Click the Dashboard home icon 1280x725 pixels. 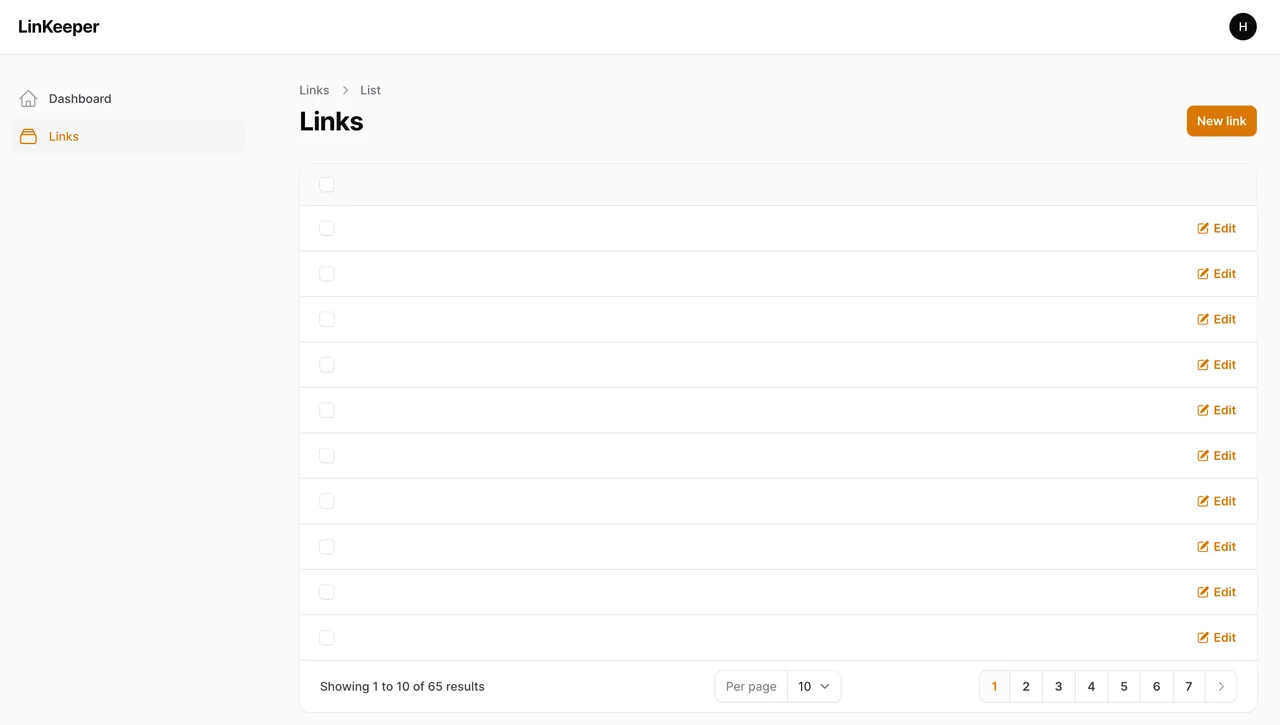28,99
